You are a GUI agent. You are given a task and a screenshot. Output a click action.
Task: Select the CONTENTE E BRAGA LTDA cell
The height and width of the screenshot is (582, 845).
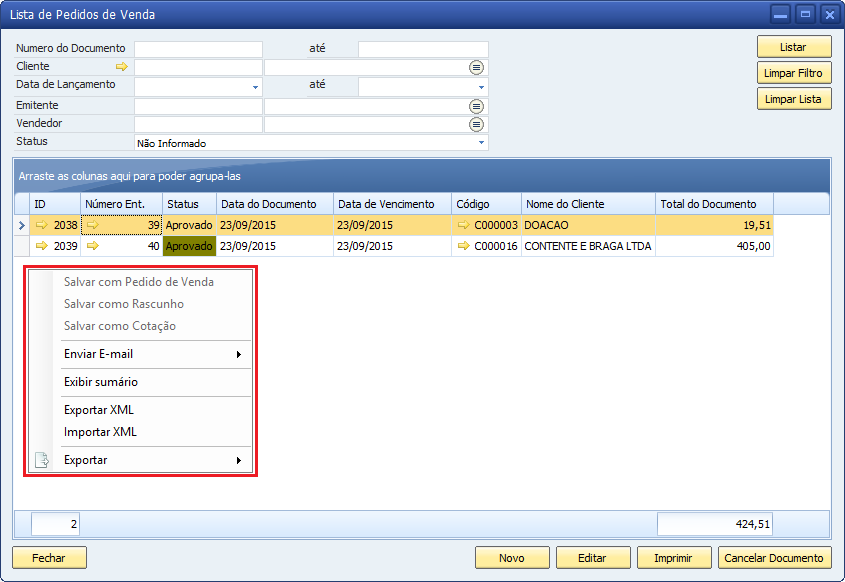tap(588, 246)
